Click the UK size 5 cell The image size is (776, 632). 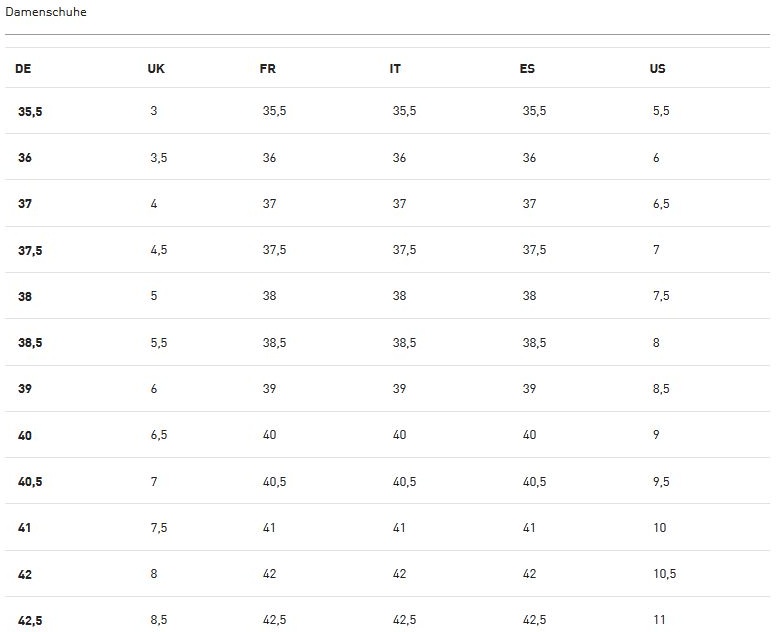154,296
